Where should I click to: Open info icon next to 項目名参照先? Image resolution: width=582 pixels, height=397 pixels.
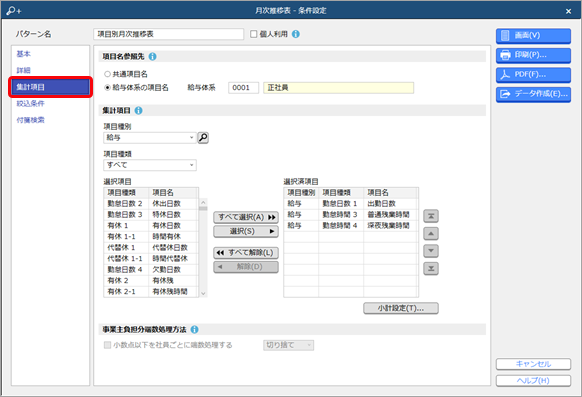click(153, 56)
